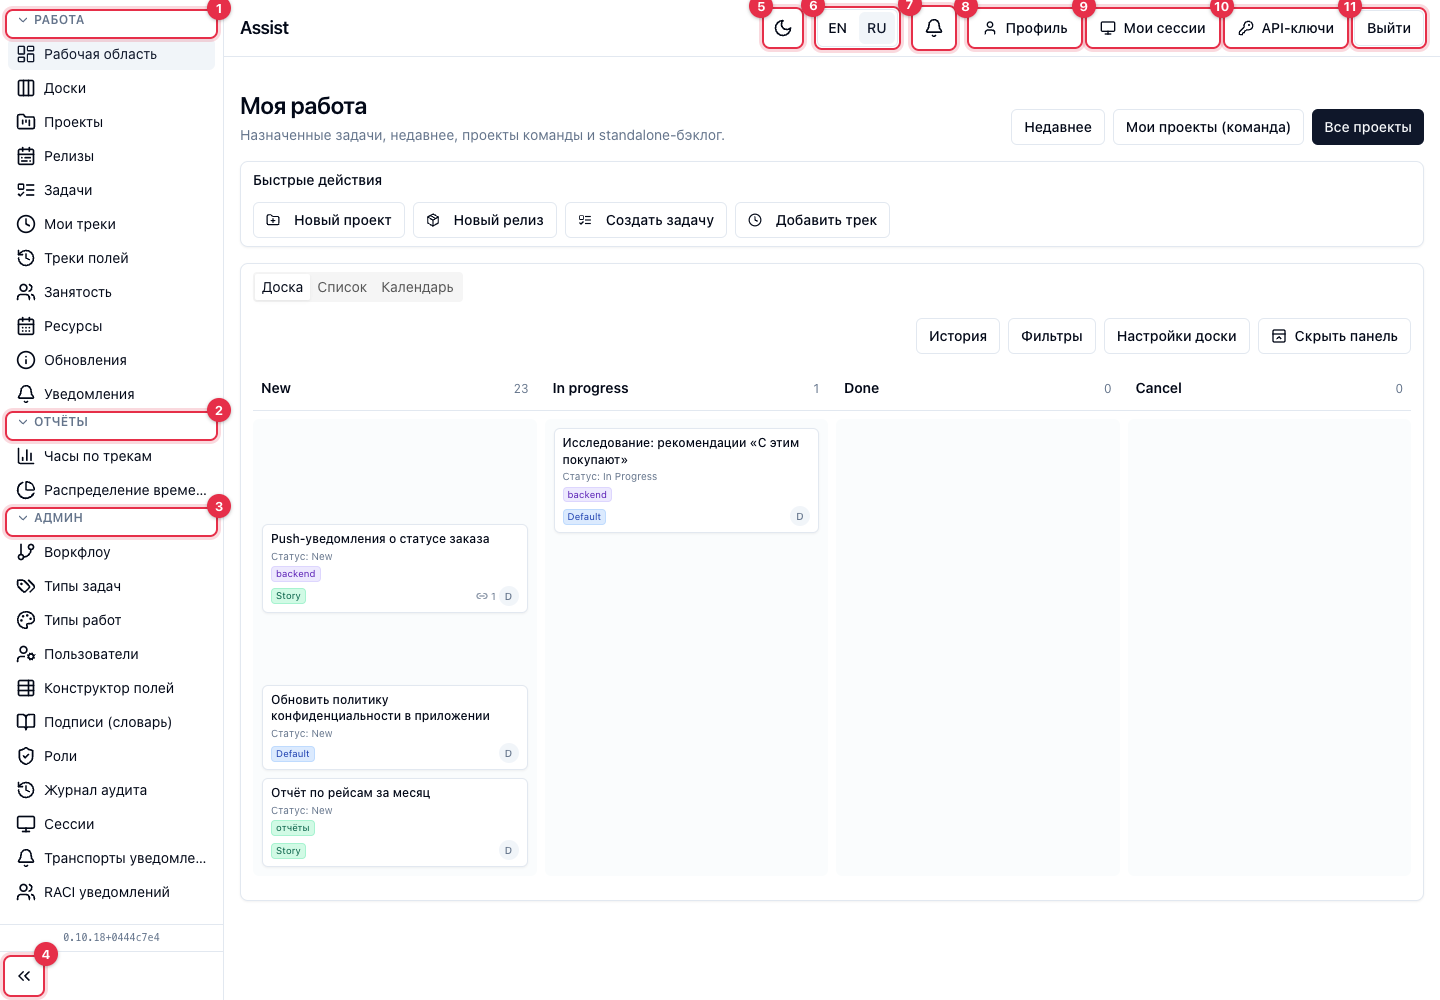Screen dimensions: 1440x1000
Task: Switch to the Календарь view tab
Action: click(x=417, y=287)
